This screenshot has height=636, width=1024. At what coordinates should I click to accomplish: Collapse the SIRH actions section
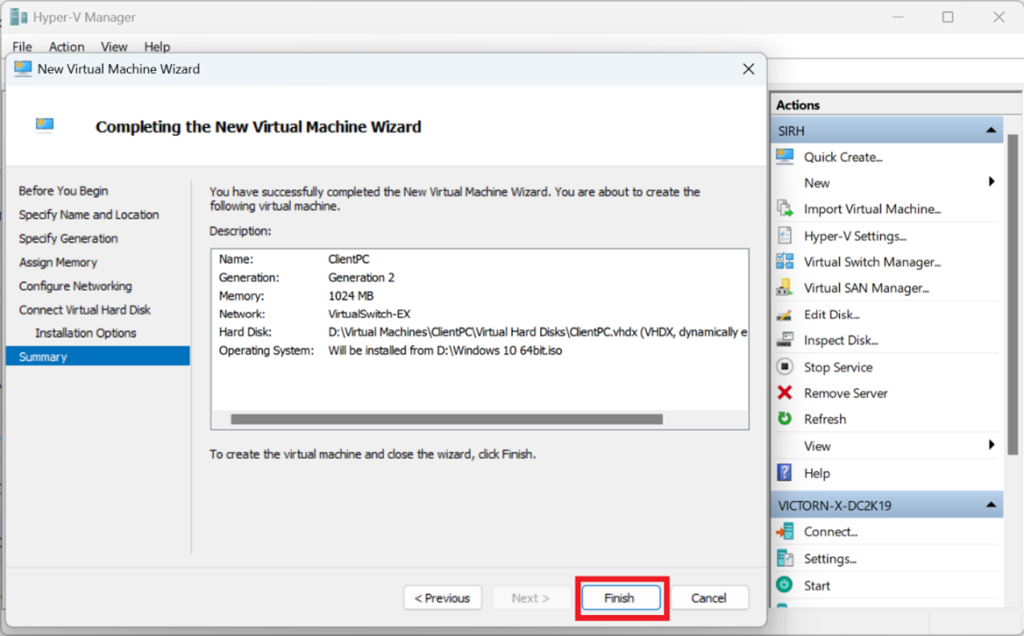[x=990, y=131]
